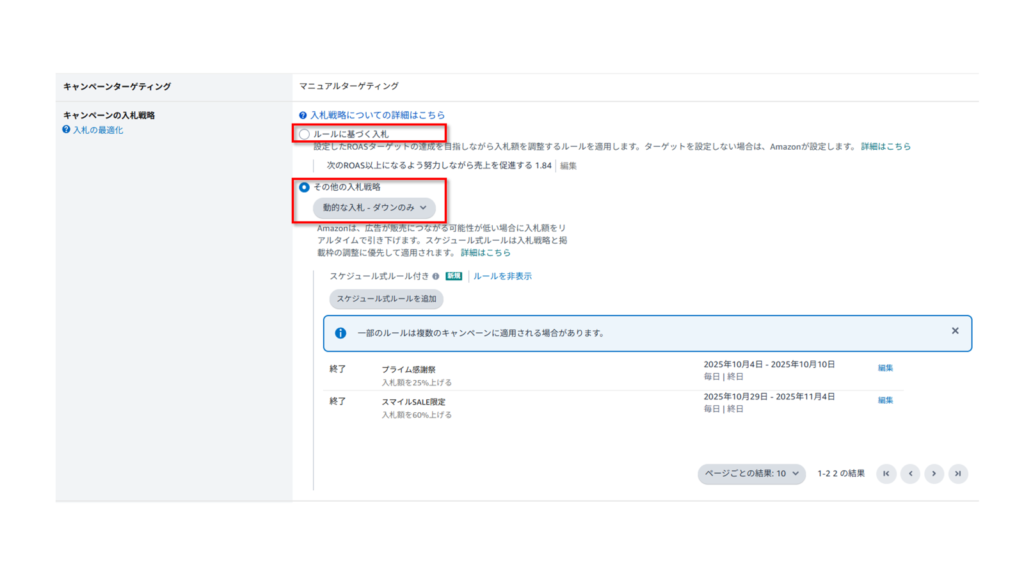Jump to the last page using pagination icon
The height and width of the screenshot is (576, 1024).
point(958,474)
